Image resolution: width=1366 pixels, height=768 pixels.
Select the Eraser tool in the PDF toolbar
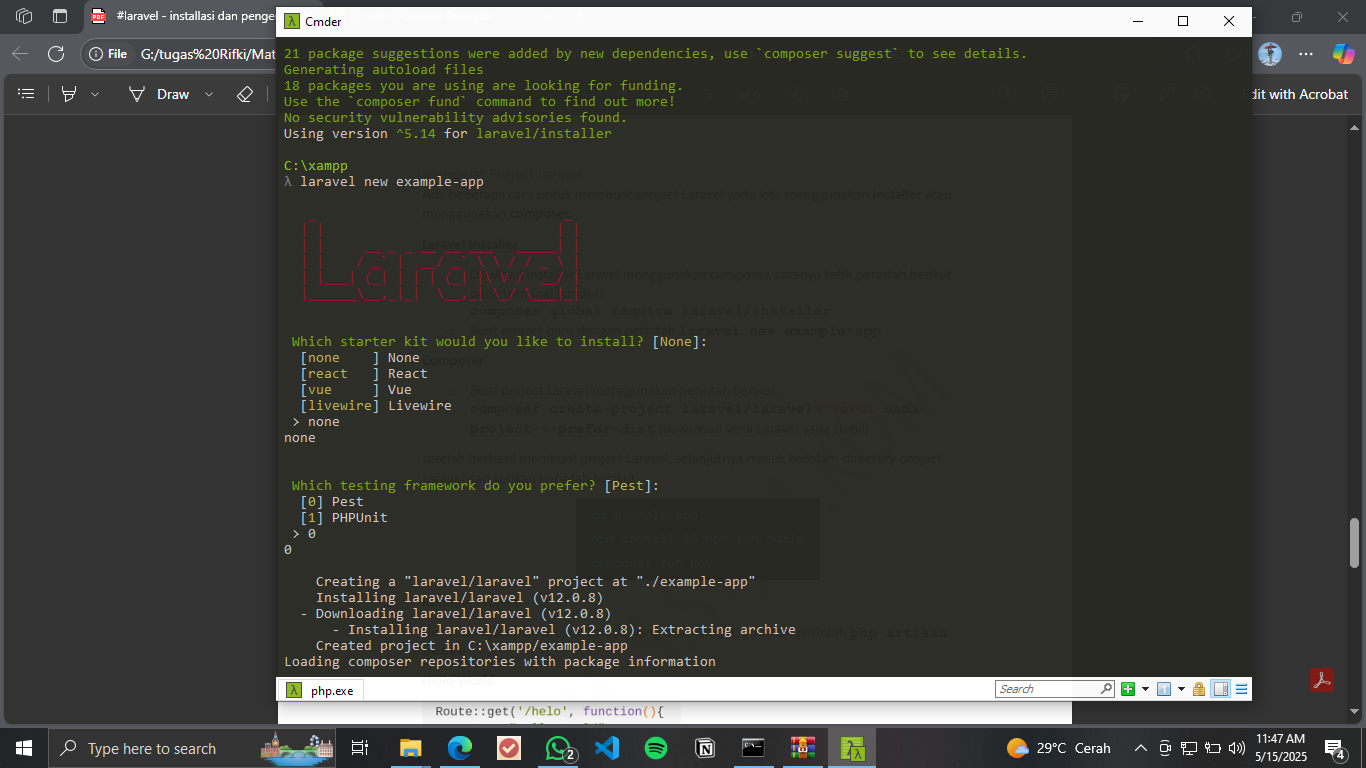point(245,94)
